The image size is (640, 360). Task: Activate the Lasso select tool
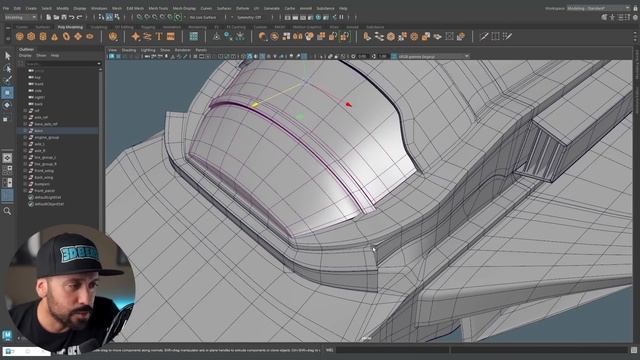[x=7, y=68]
